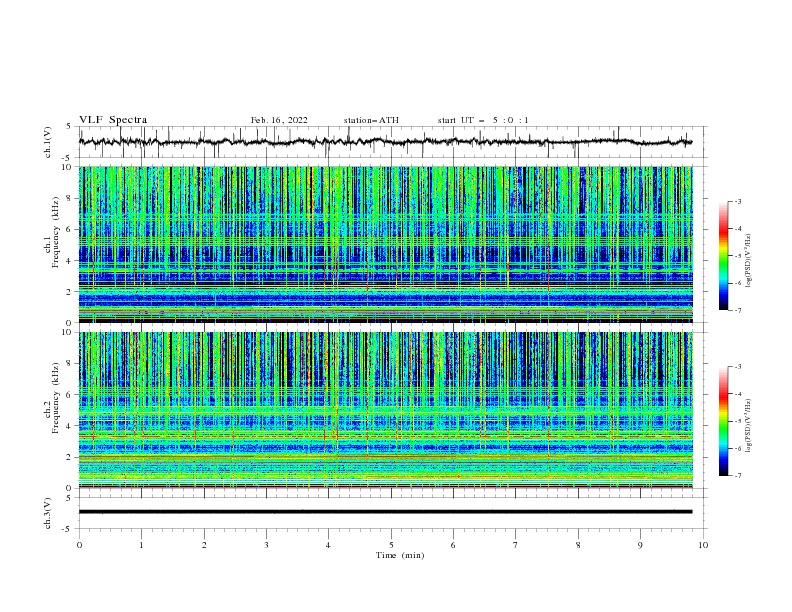Select the lower PSD color scale bar

coord(723,421)
